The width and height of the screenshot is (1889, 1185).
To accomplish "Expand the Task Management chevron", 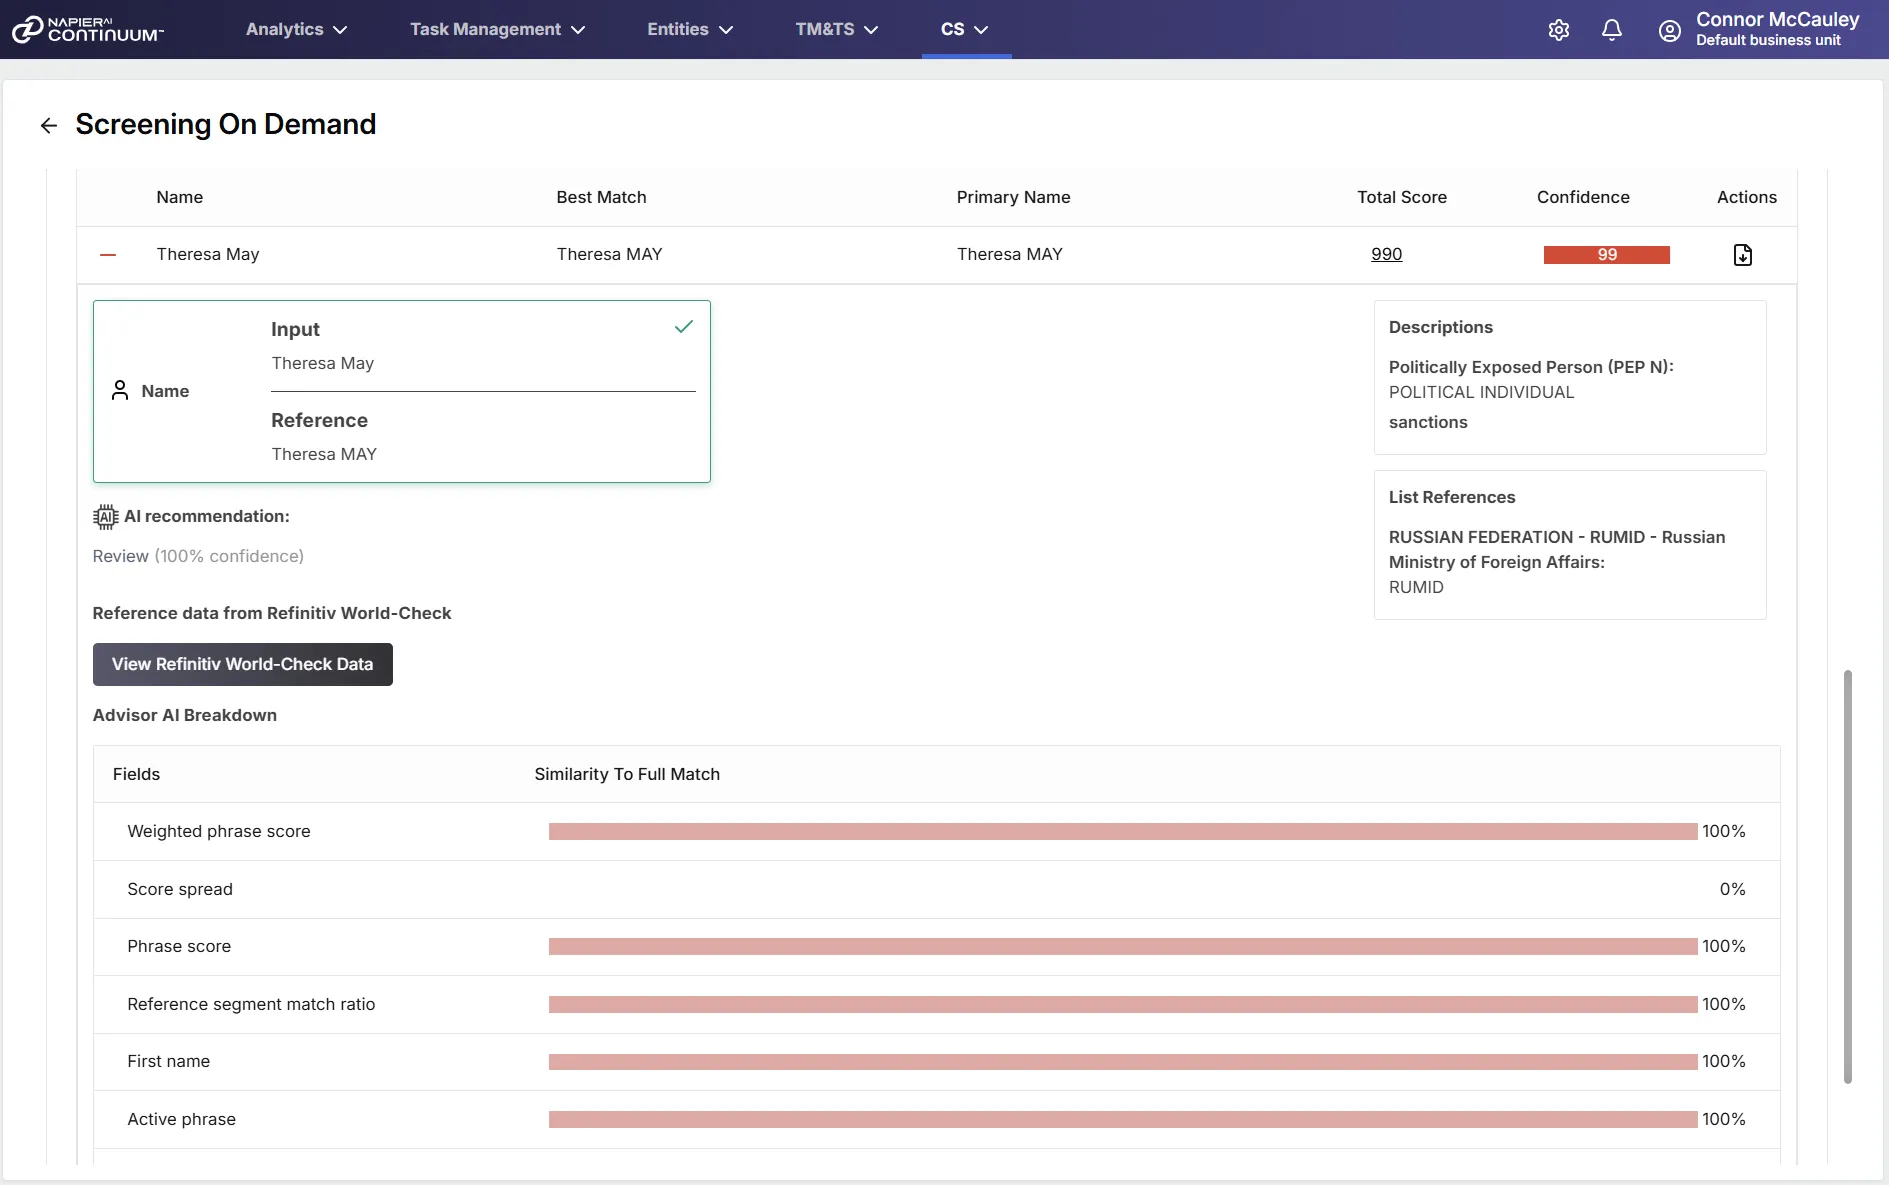I will click(x=578, y=30).
